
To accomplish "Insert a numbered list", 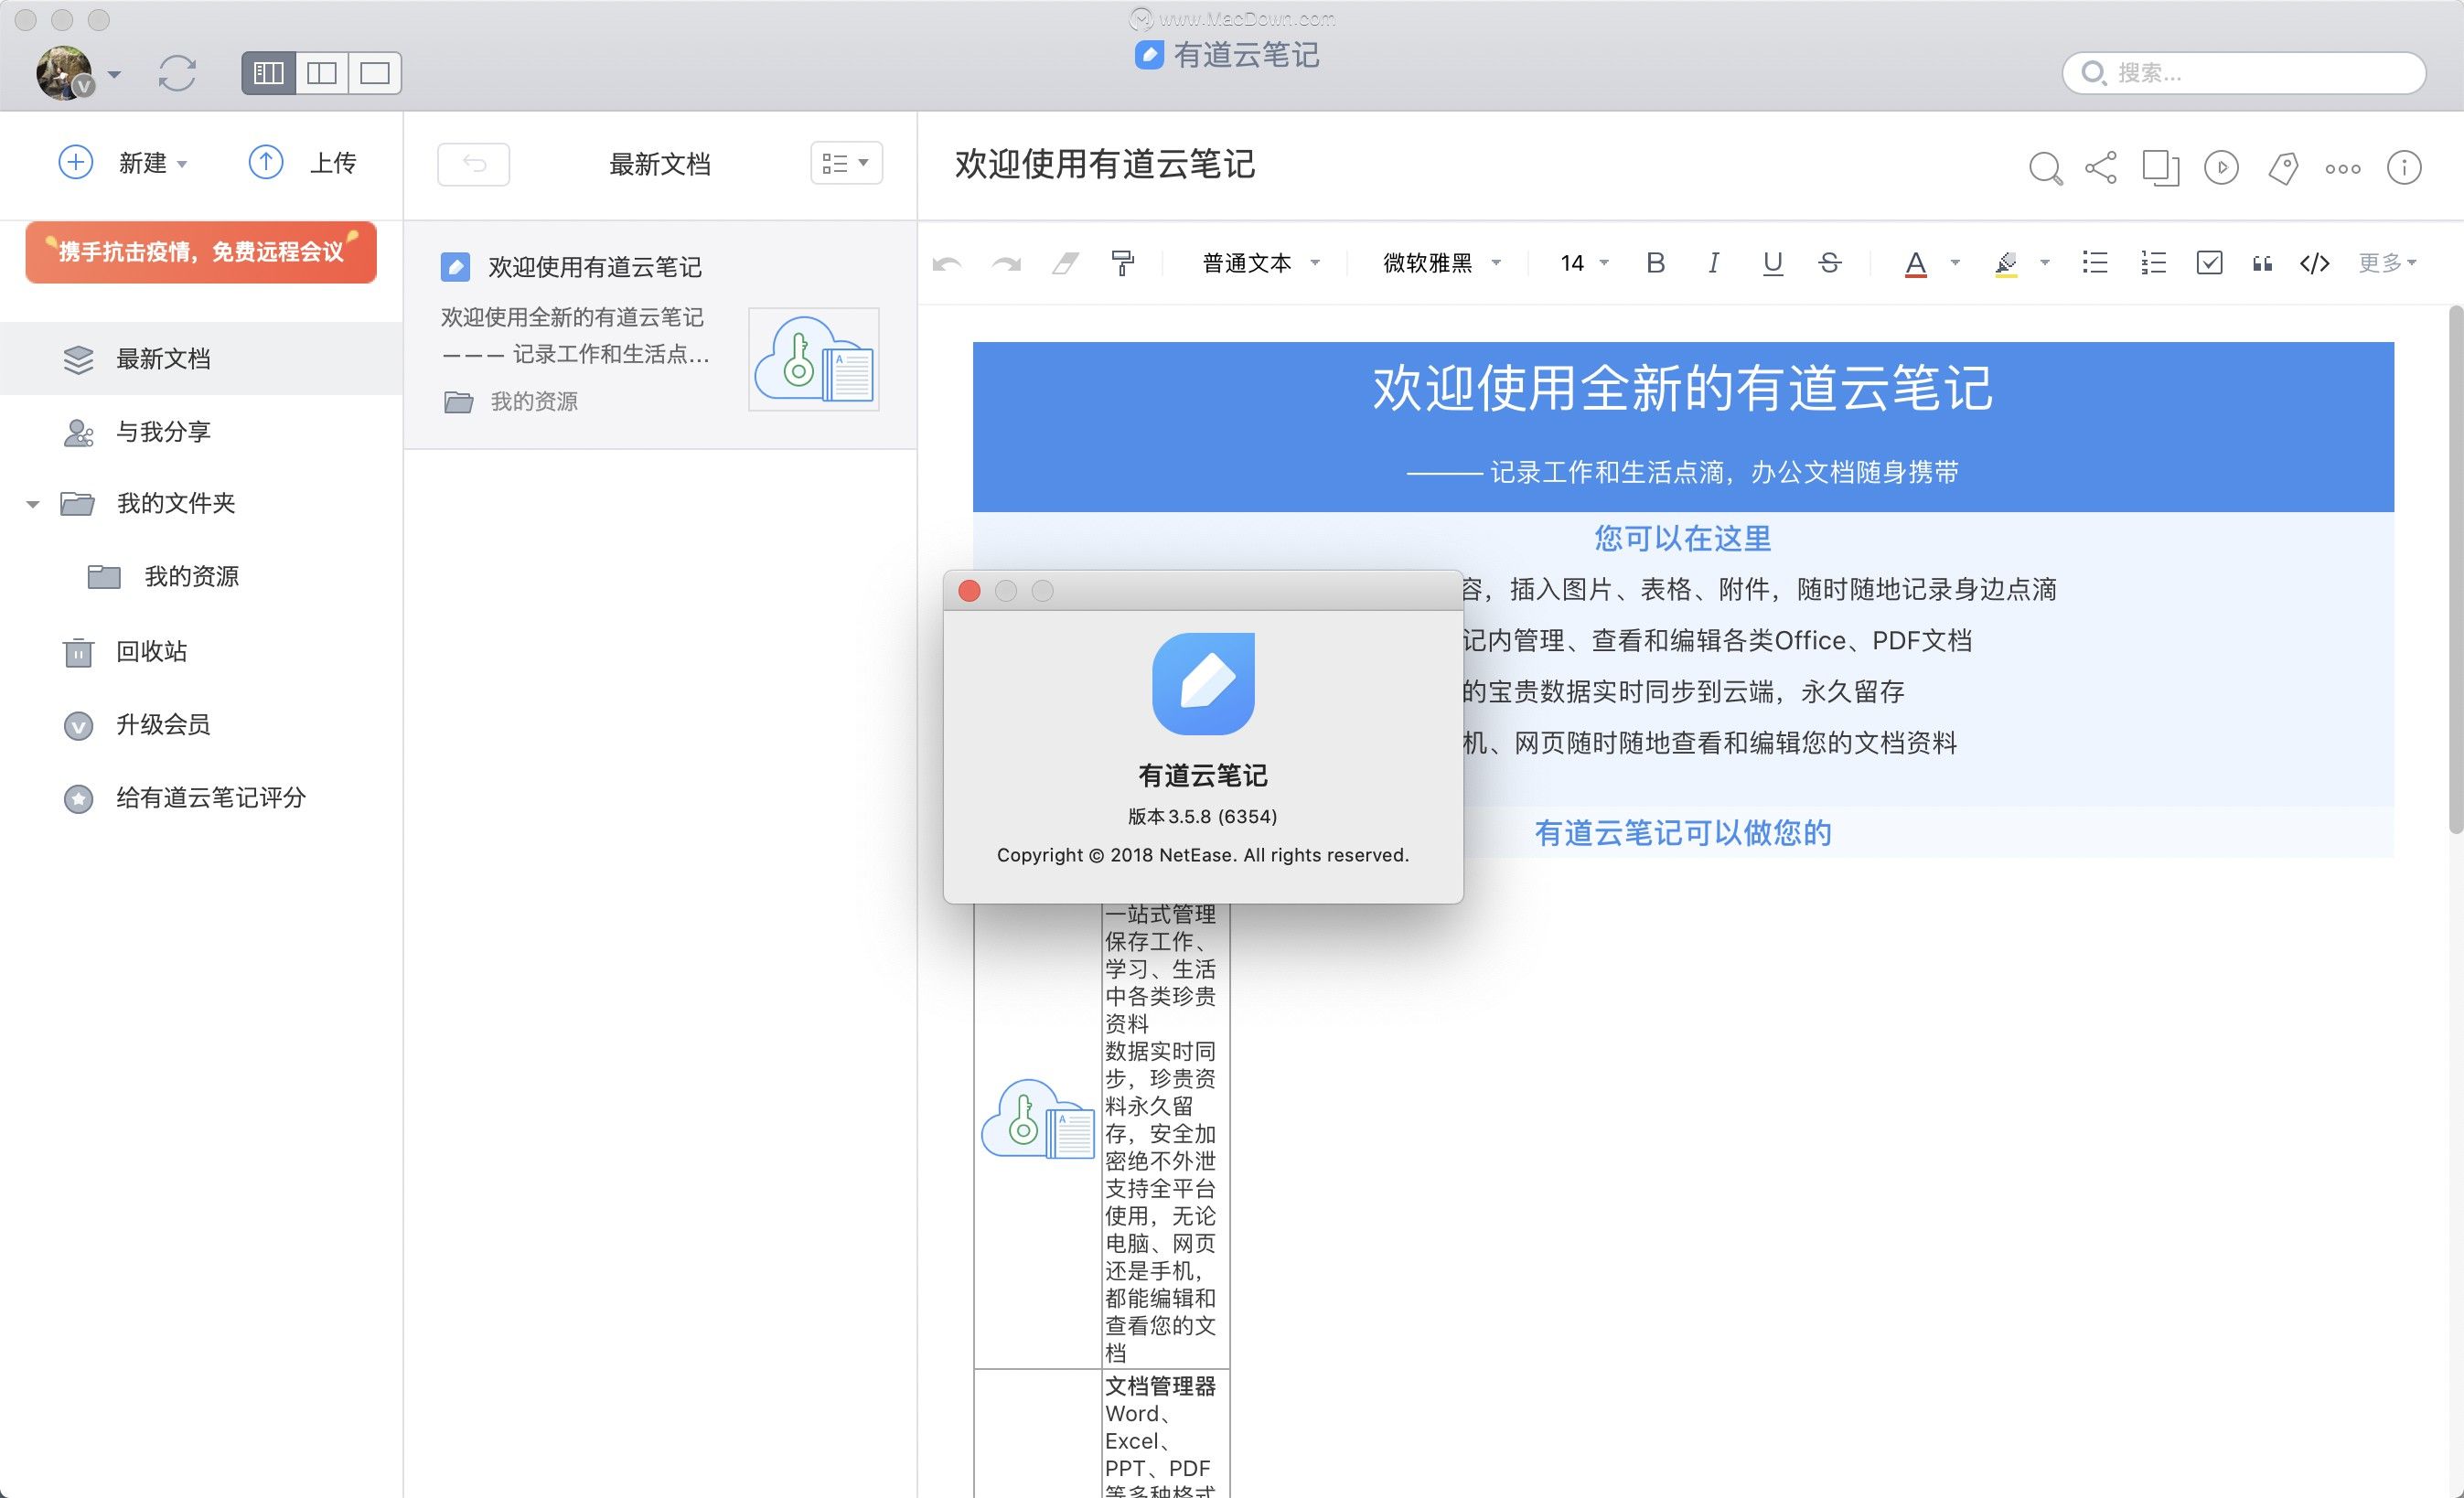I will pos(2152,263).
